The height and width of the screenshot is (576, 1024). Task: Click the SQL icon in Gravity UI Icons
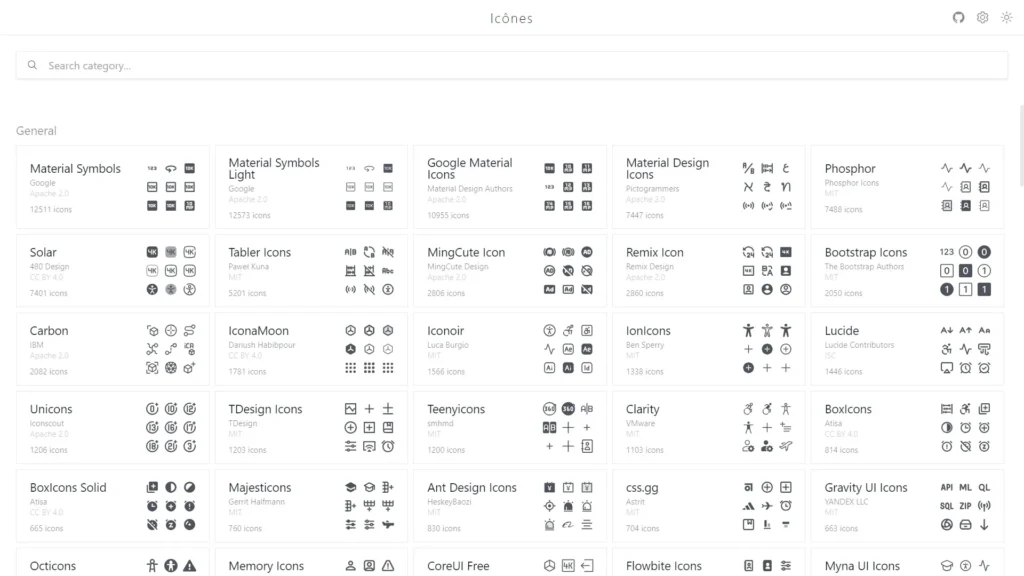pos(946,505)
